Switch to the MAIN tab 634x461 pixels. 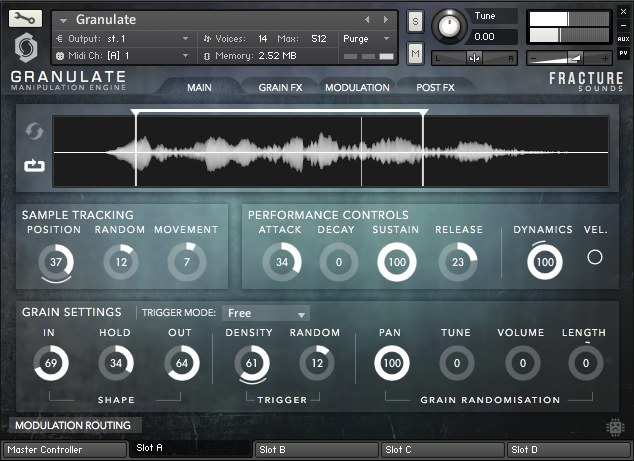(x=199, y=87)
